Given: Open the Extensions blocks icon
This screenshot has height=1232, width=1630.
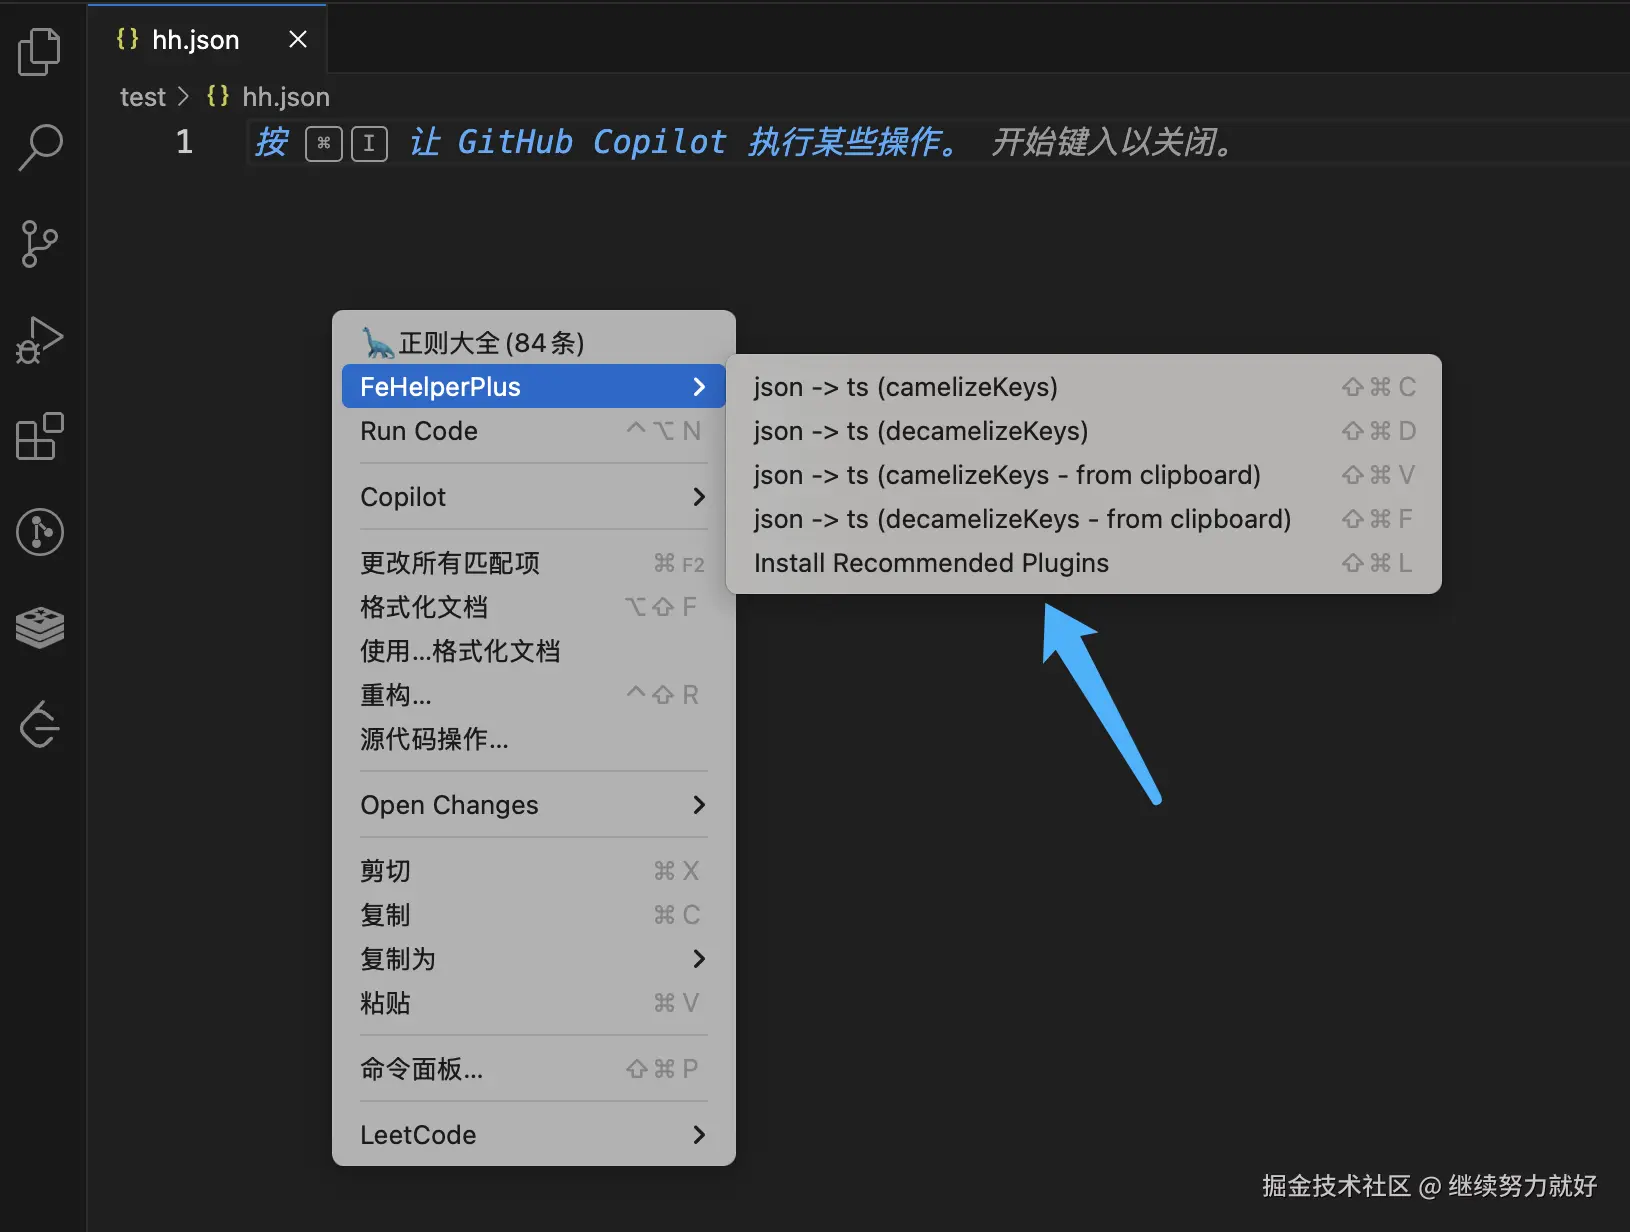Looking at the screenshot, I should point(40,436).
